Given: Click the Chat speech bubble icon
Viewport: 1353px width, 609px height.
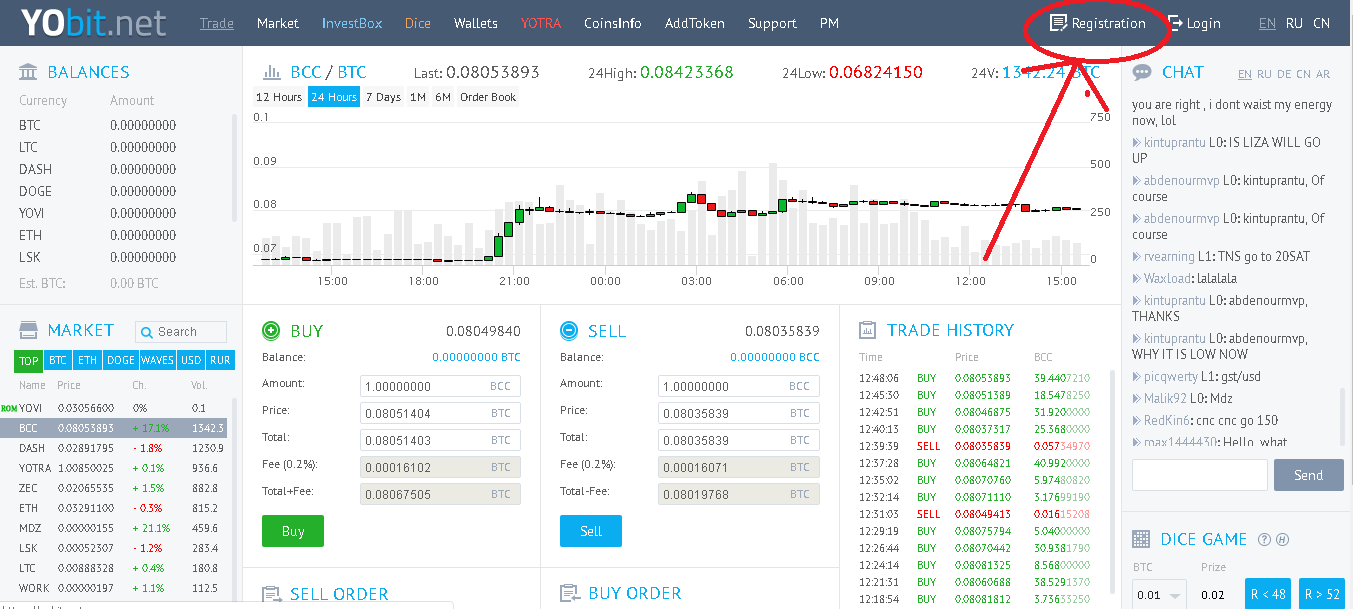Looking at the screenshot, I should pyautogui.click(x=1142, y=72).
